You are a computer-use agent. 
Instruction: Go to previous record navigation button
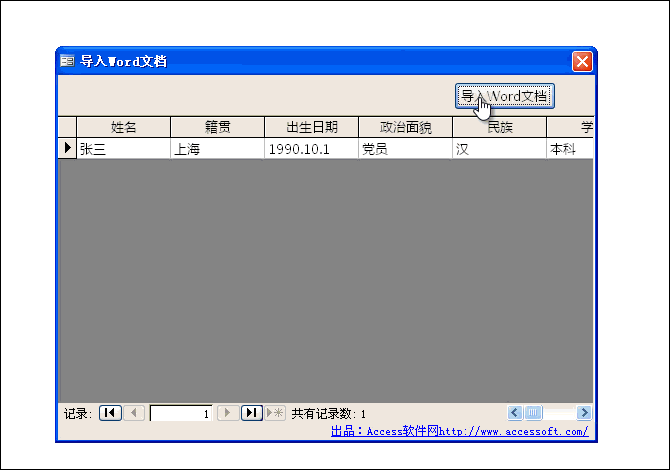(x=134, y=413)
